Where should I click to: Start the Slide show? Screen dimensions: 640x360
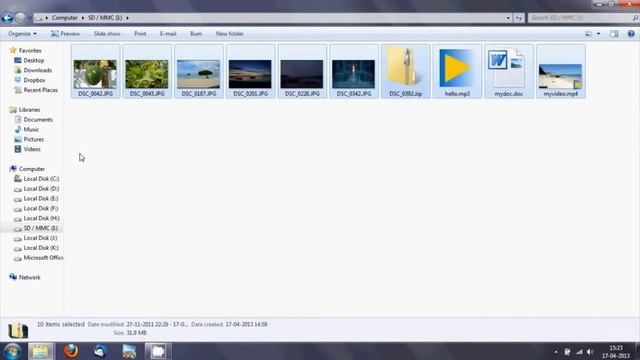tap(107, 34)
